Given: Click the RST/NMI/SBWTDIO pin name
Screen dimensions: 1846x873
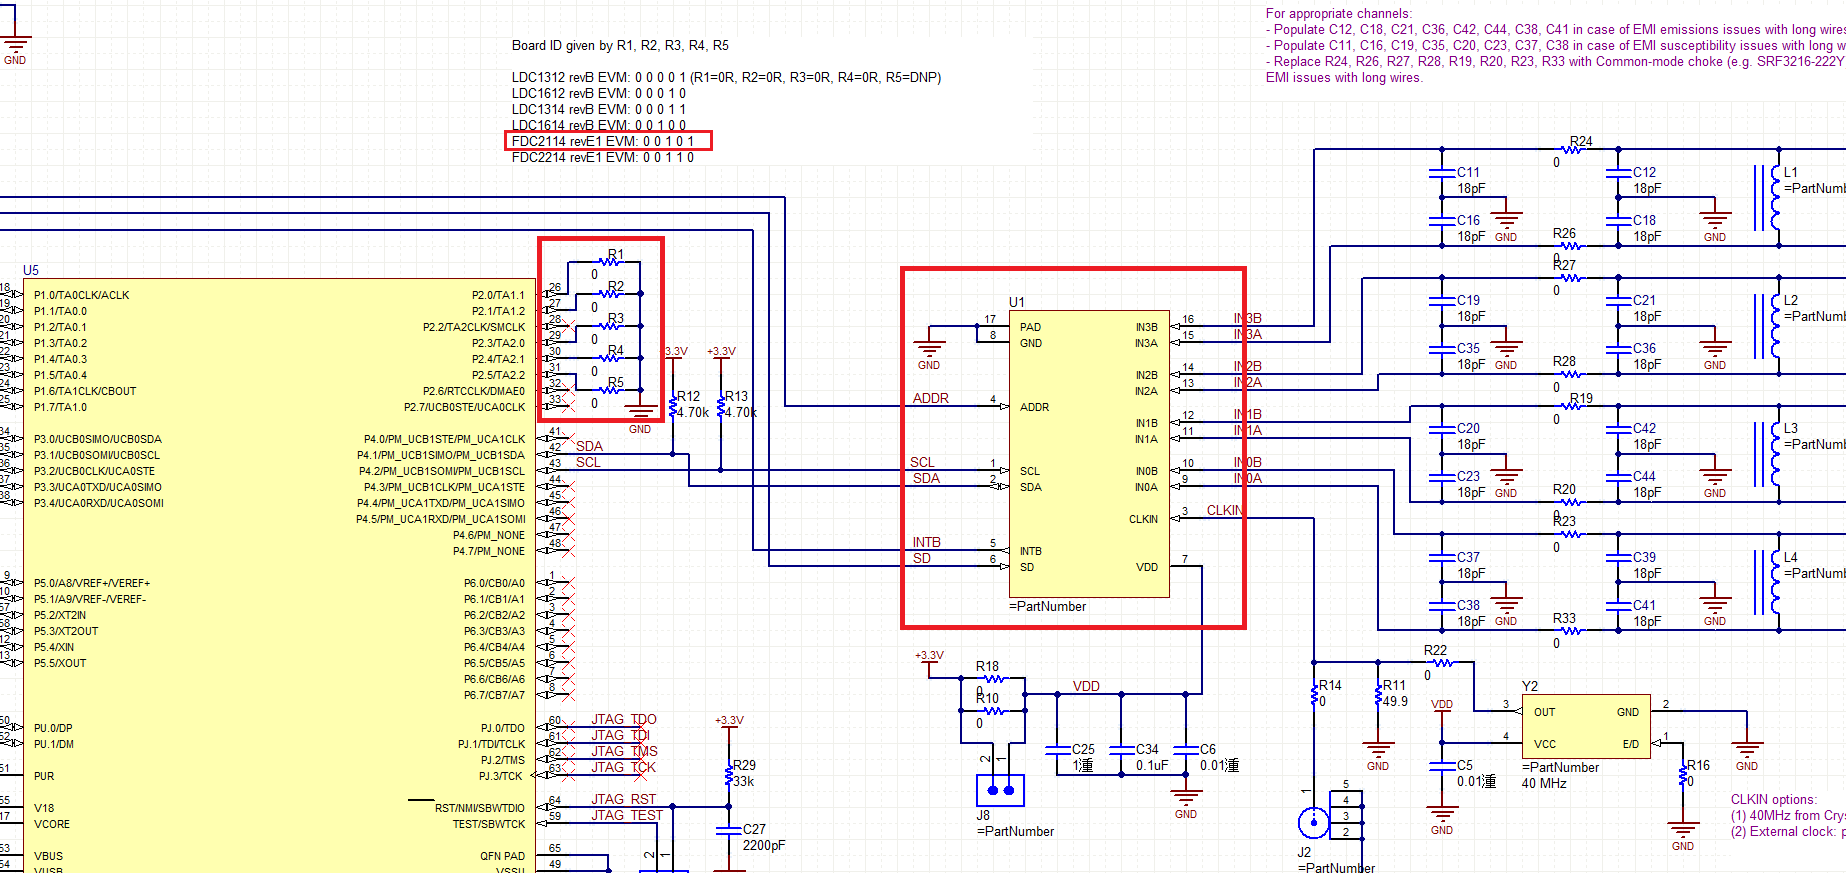Looking at the screenshot, I should [x=480, y=808].
